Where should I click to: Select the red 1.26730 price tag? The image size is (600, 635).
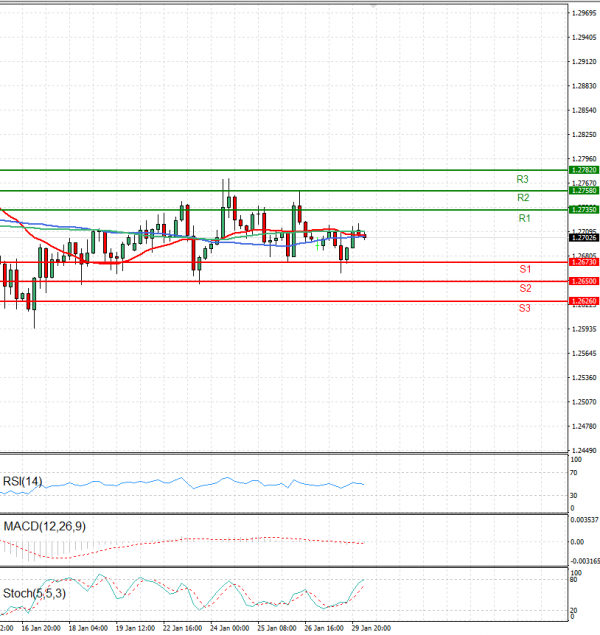(584, 262)
